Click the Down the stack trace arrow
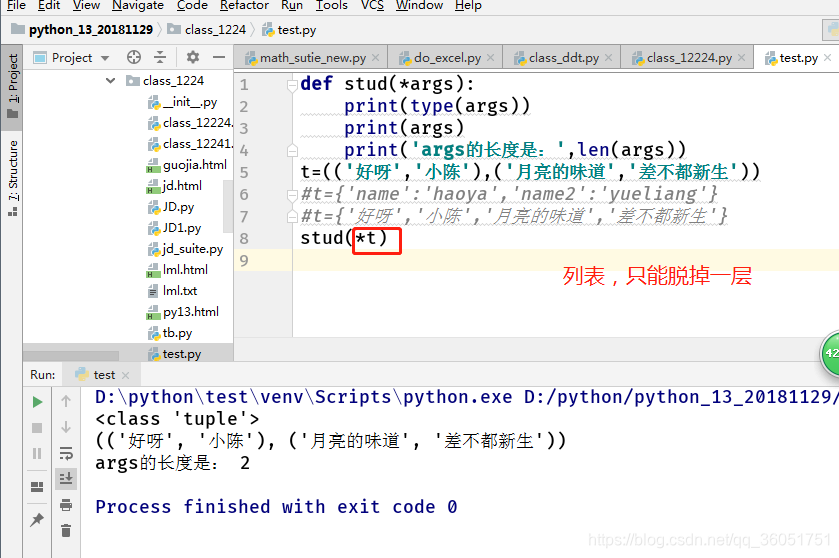Image resolution: width=839 pixels, height=558 pixels. [x=66, y=427]
